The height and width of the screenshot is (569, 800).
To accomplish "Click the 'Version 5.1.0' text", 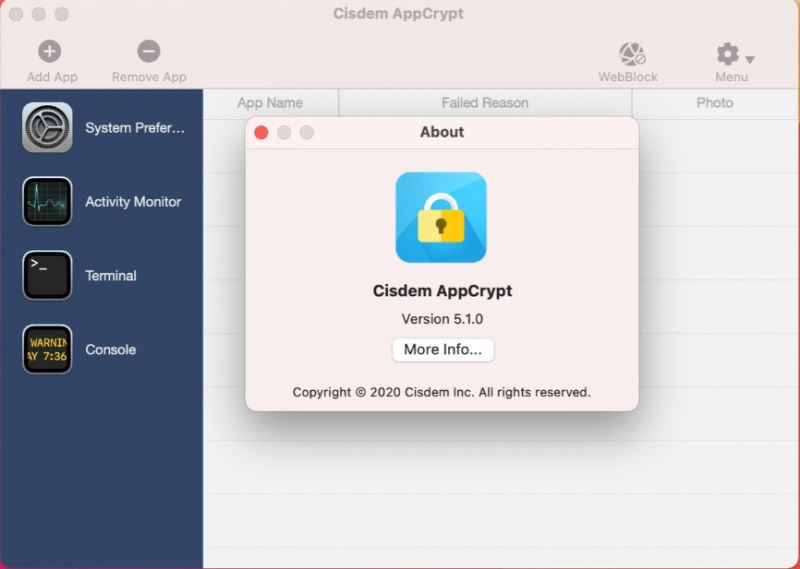I will [x=442, y=319].
